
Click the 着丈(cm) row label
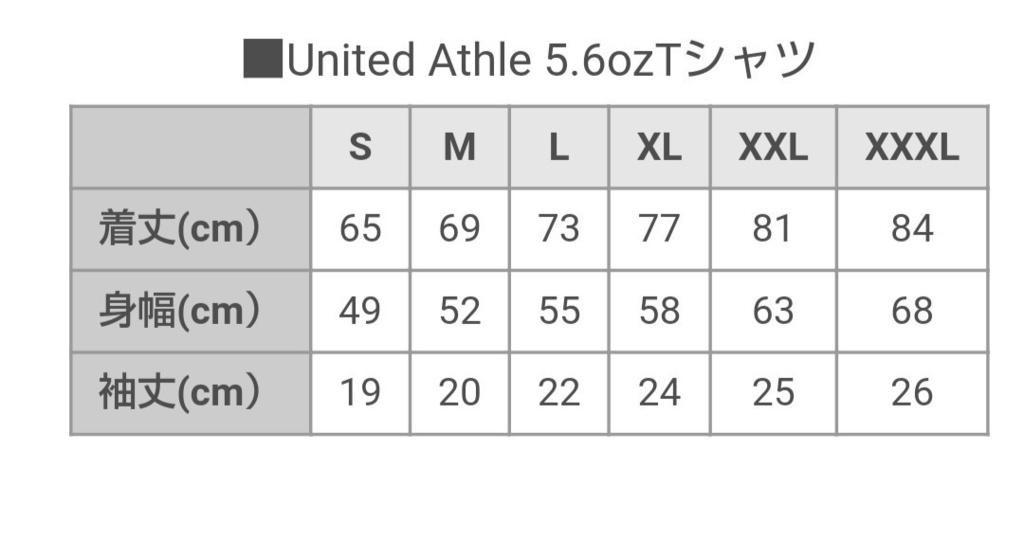[180, 229]
